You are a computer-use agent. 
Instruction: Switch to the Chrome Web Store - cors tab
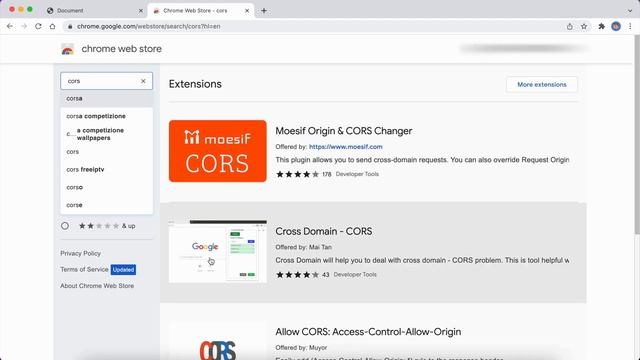point(201,11)
